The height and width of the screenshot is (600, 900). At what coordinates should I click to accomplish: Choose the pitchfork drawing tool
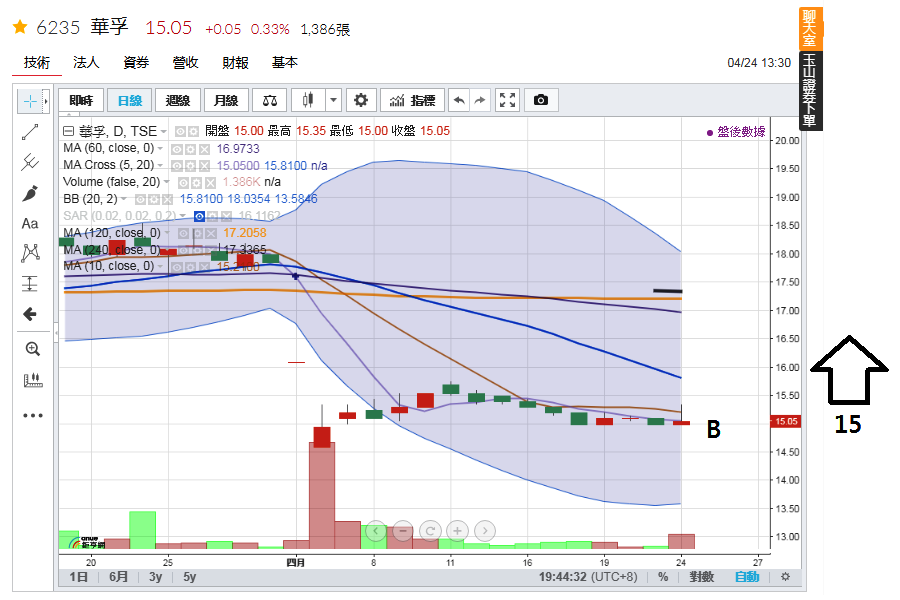click(x=30, y=162)
